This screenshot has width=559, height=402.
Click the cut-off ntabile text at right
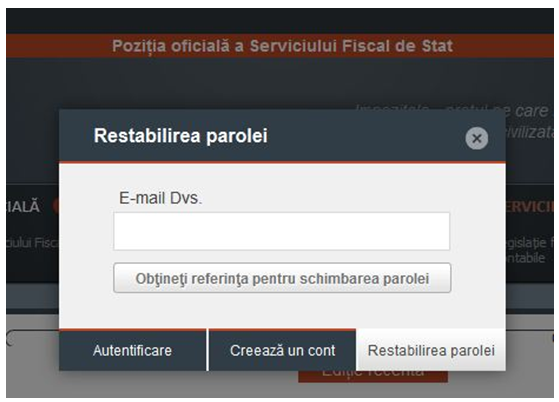[525, 258]
